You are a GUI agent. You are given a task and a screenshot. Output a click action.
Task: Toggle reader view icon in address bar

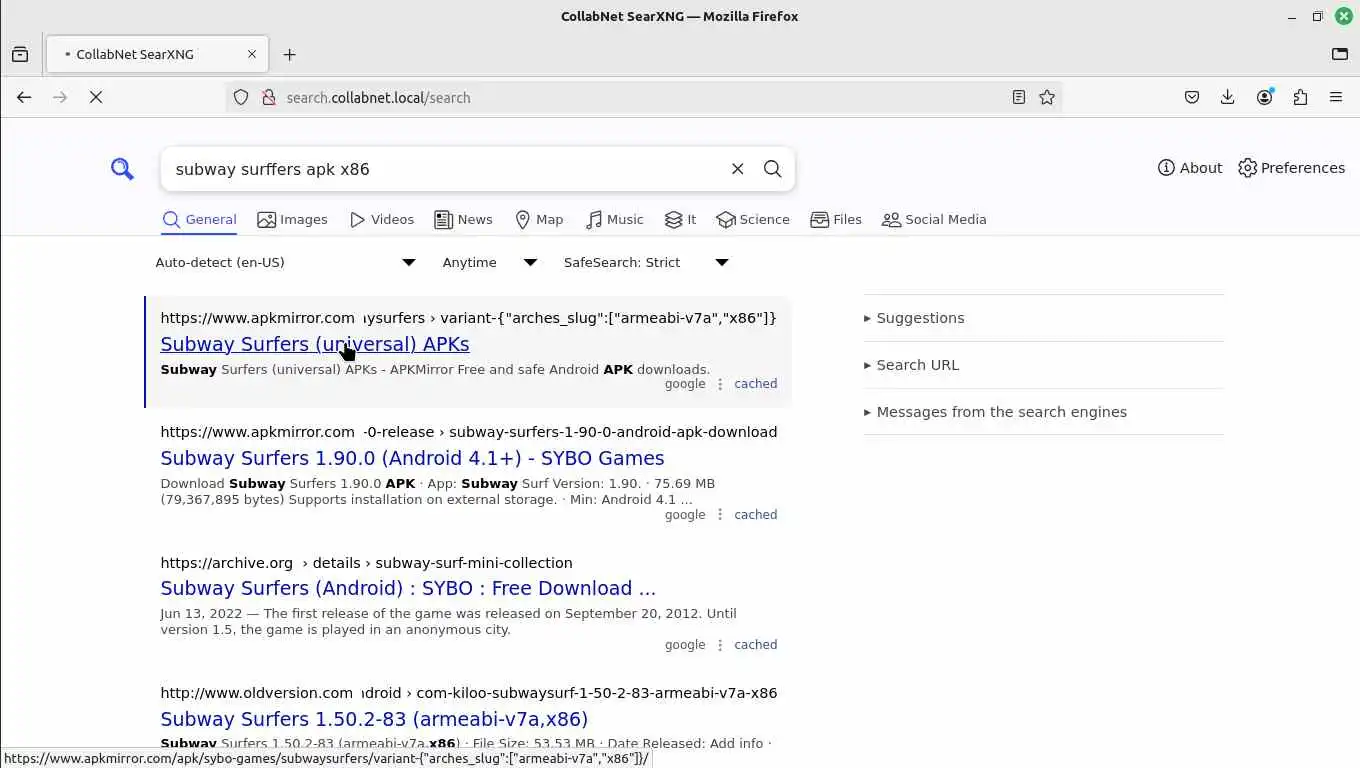(x=1018, y=97)
